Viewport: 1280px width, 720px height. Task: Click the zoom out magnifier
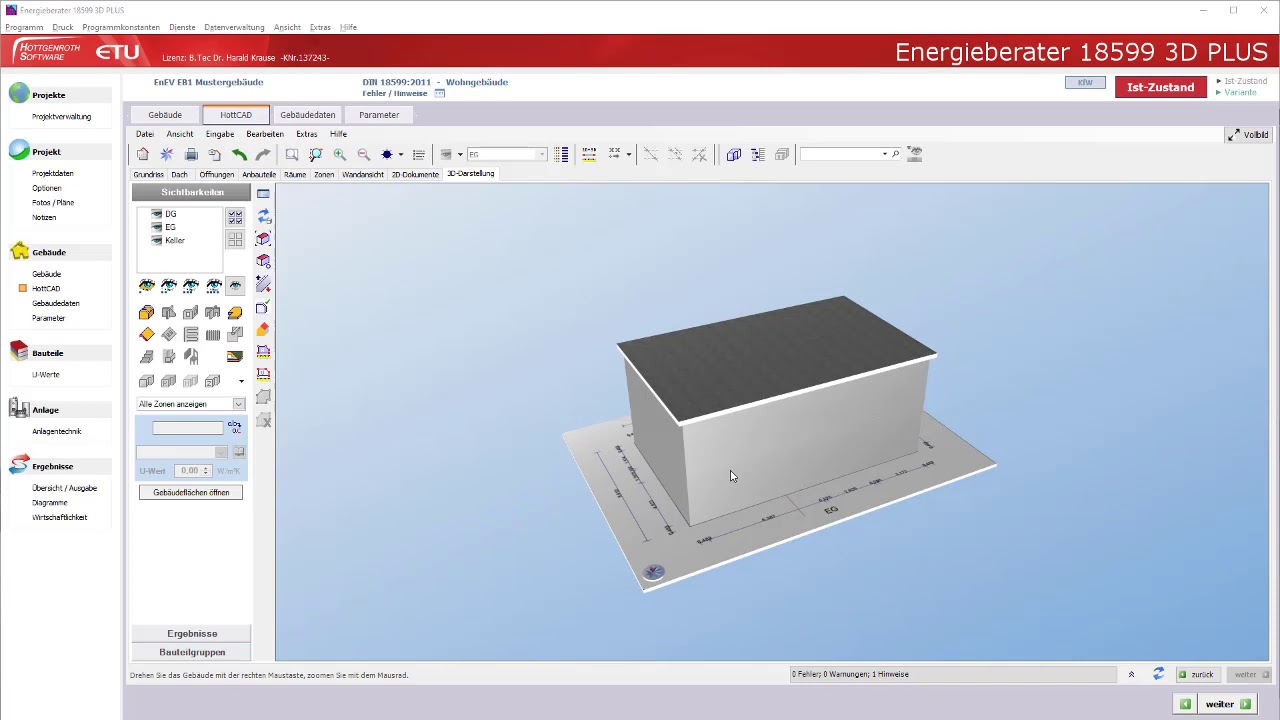point(364,154)
